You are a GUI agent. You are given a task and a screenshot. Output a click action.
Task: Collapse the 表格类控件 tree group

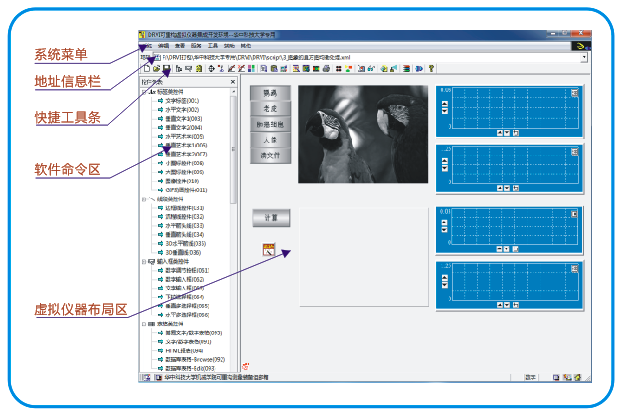click(145, 325)
